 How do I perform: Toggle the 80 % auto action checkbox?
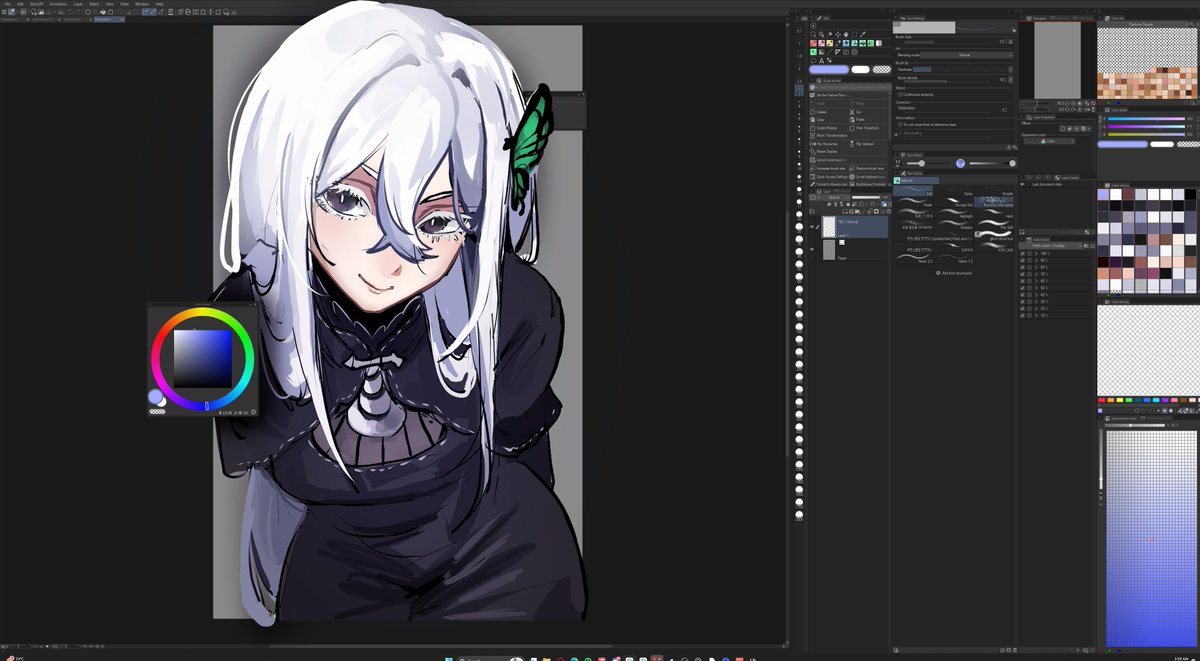[1022, 267]
